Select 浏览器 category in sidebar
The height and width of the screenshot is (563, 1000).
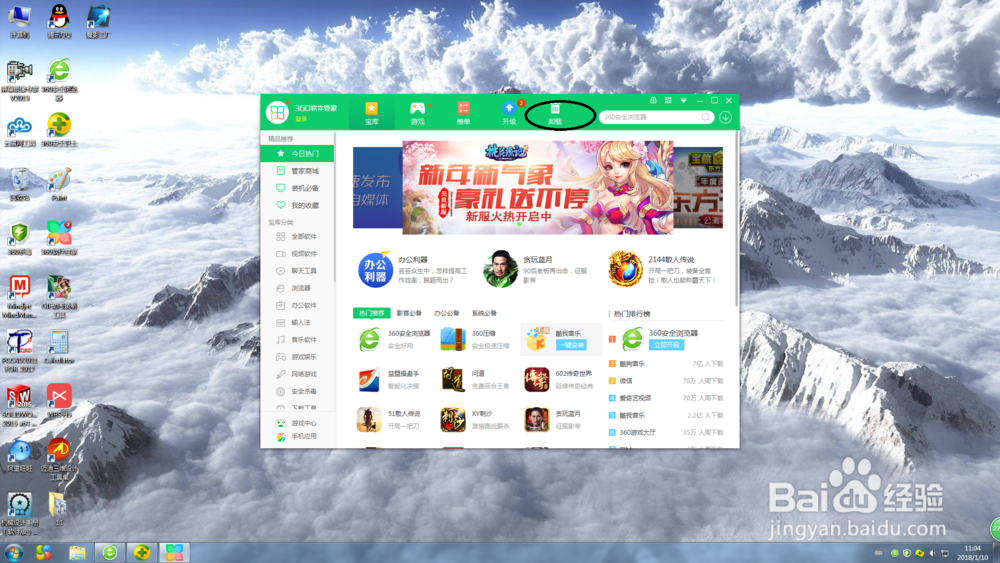(297, 288)
